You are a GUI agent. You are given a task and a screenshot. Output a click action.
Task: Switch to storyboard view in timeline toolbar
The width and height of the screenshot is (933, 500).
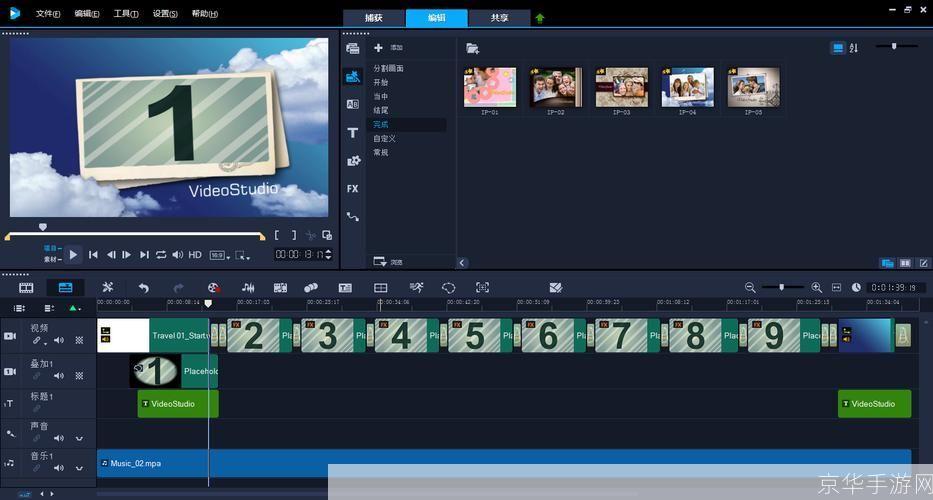21,287
